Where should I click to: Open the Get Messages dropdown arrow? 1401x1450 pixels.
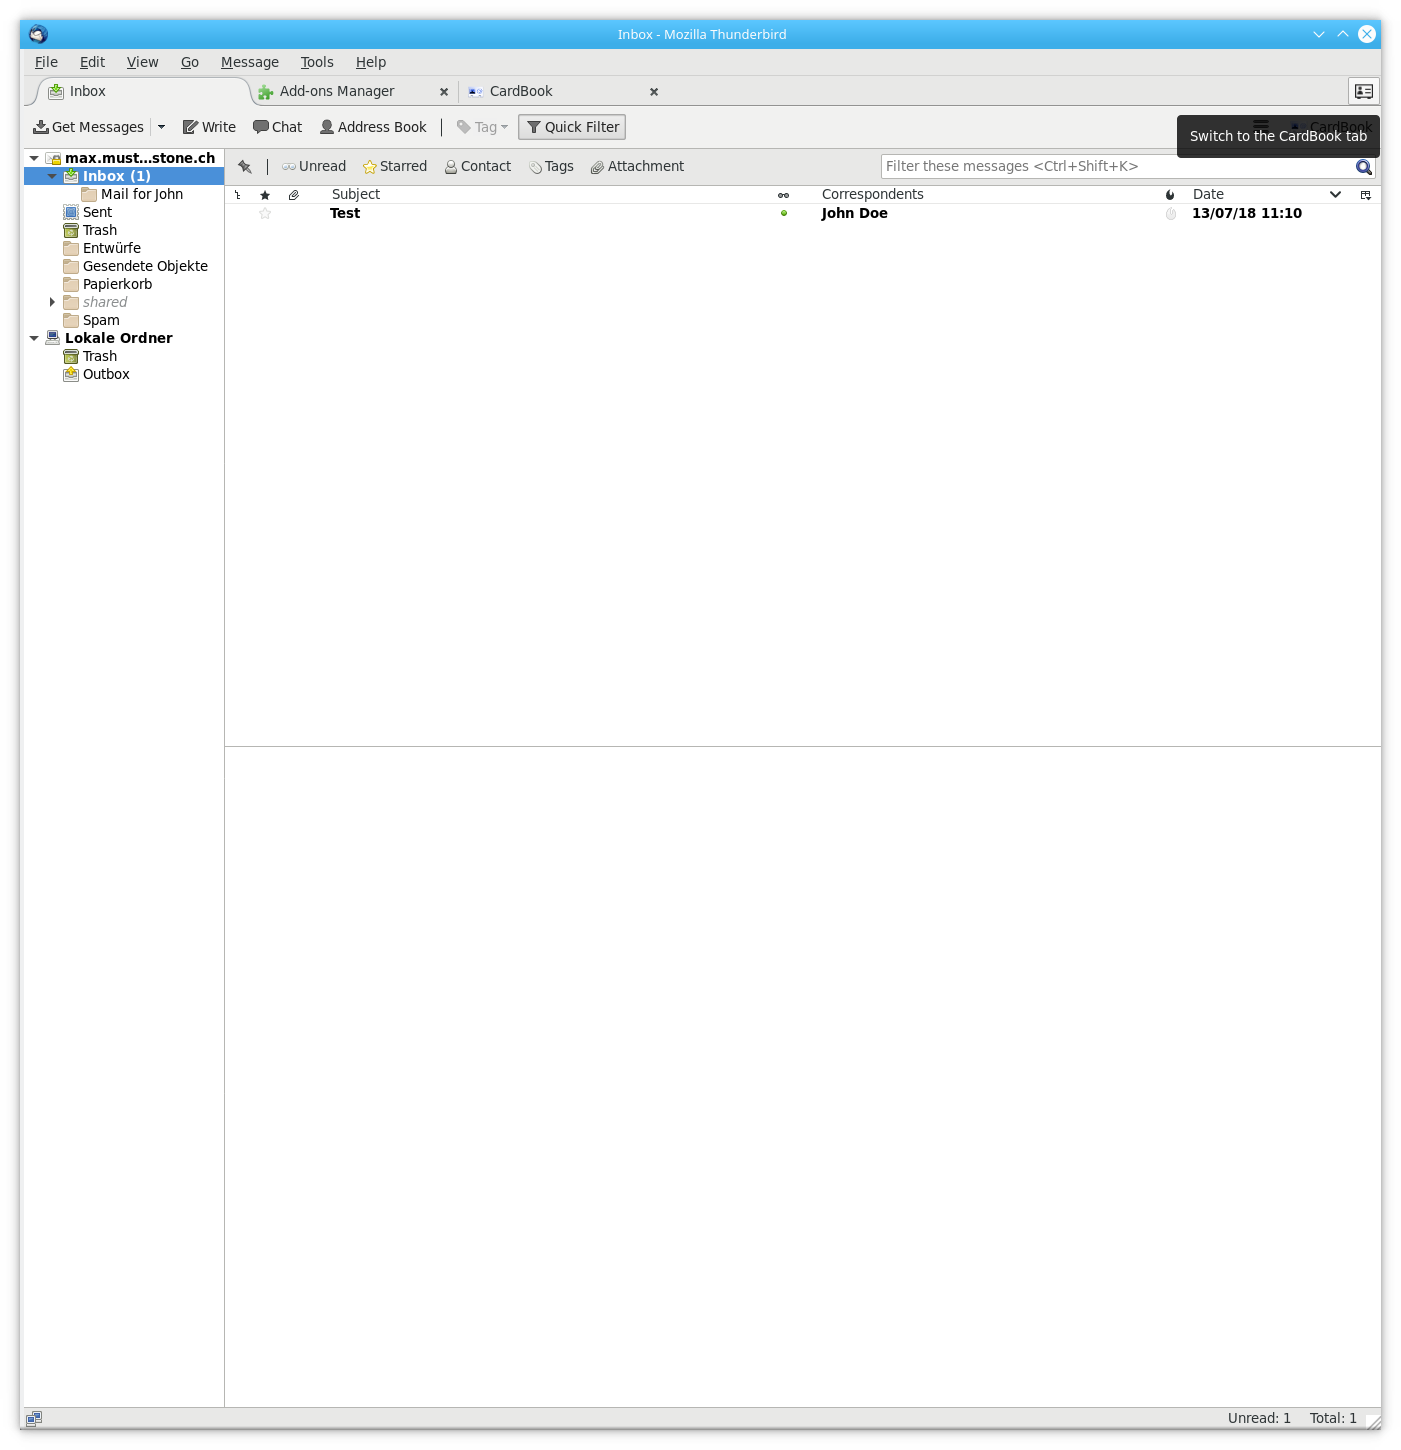pyautogui.click(x=161, y=127)
